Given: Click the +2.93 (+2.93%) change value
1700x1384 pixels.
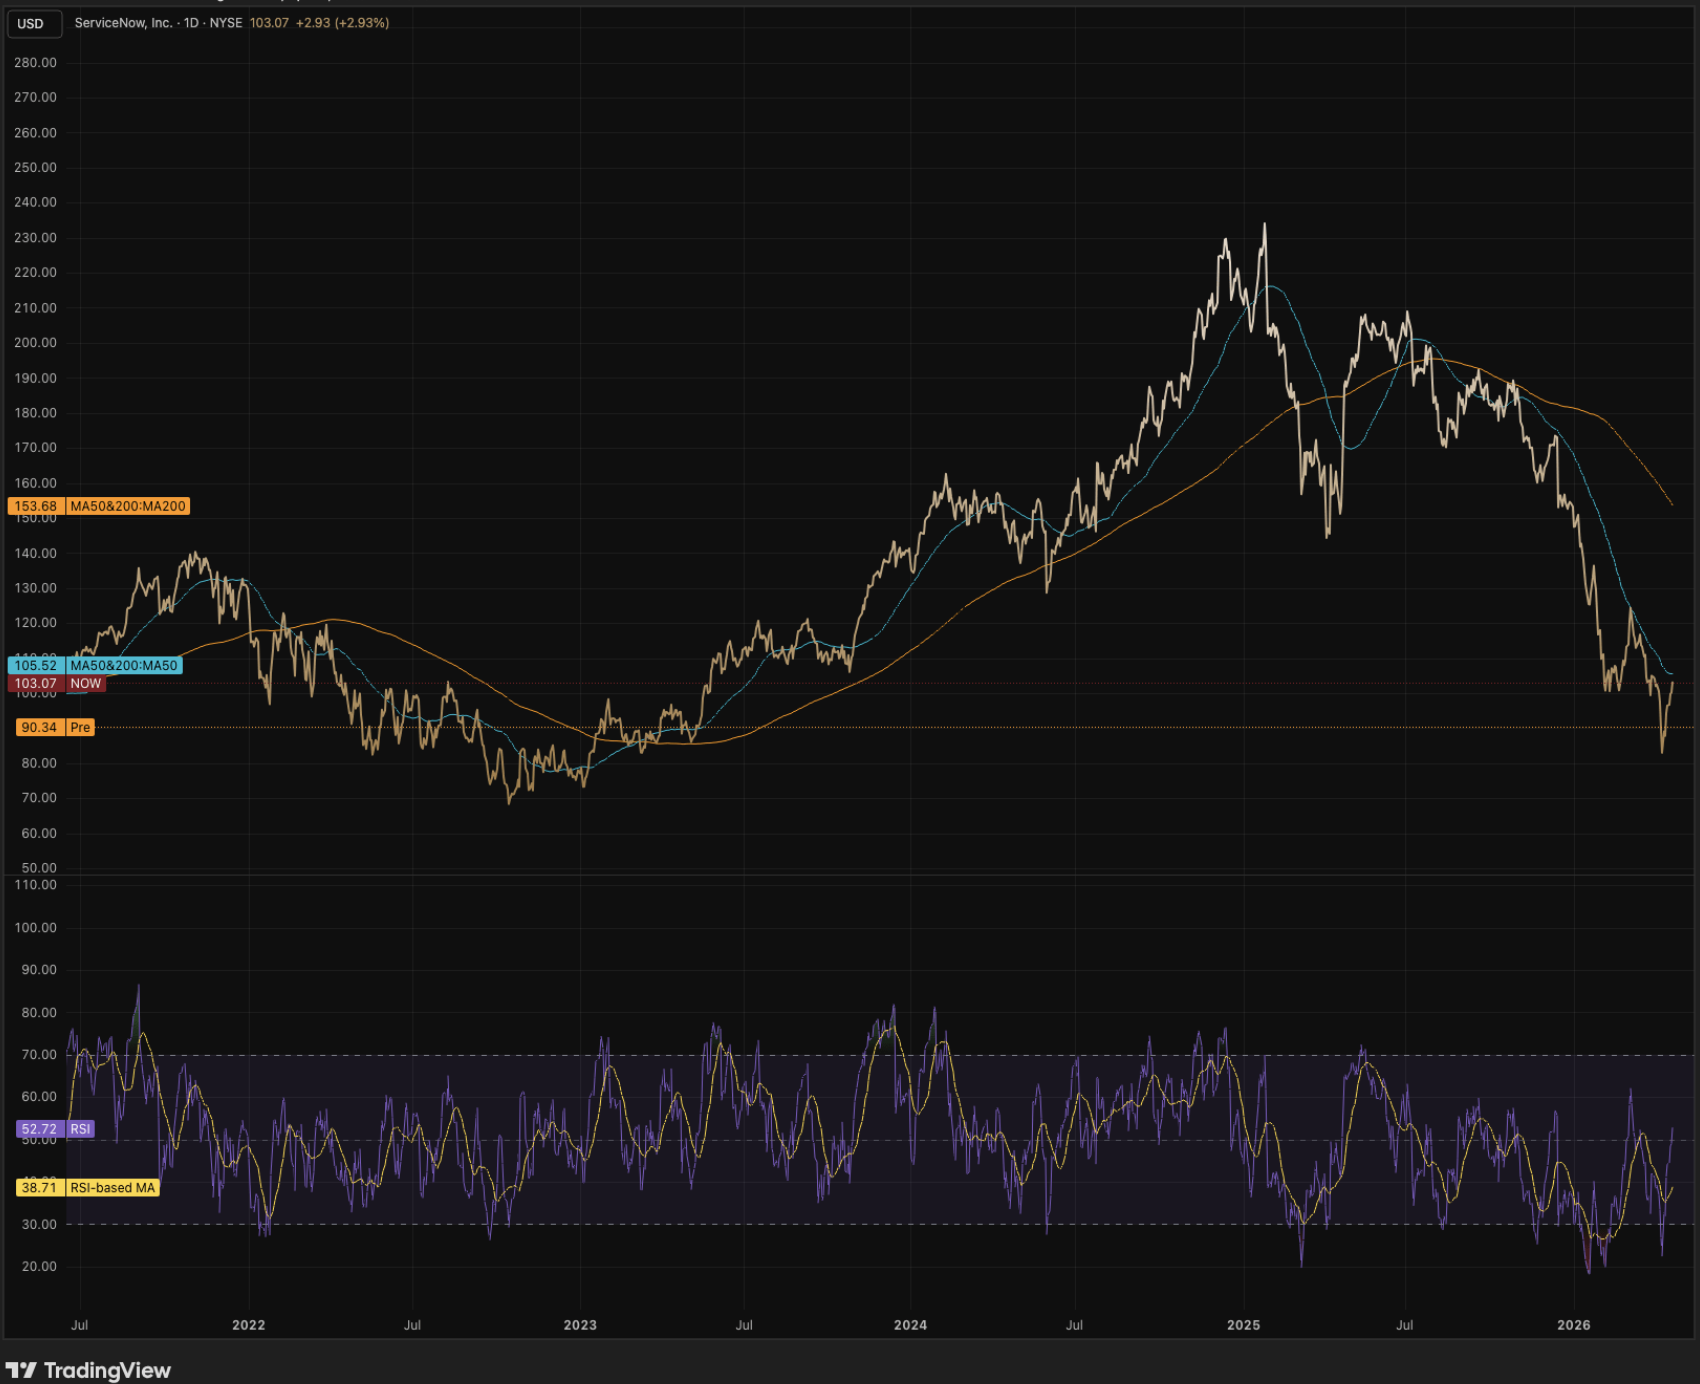Looking at the screenshot, I should 342,23.
